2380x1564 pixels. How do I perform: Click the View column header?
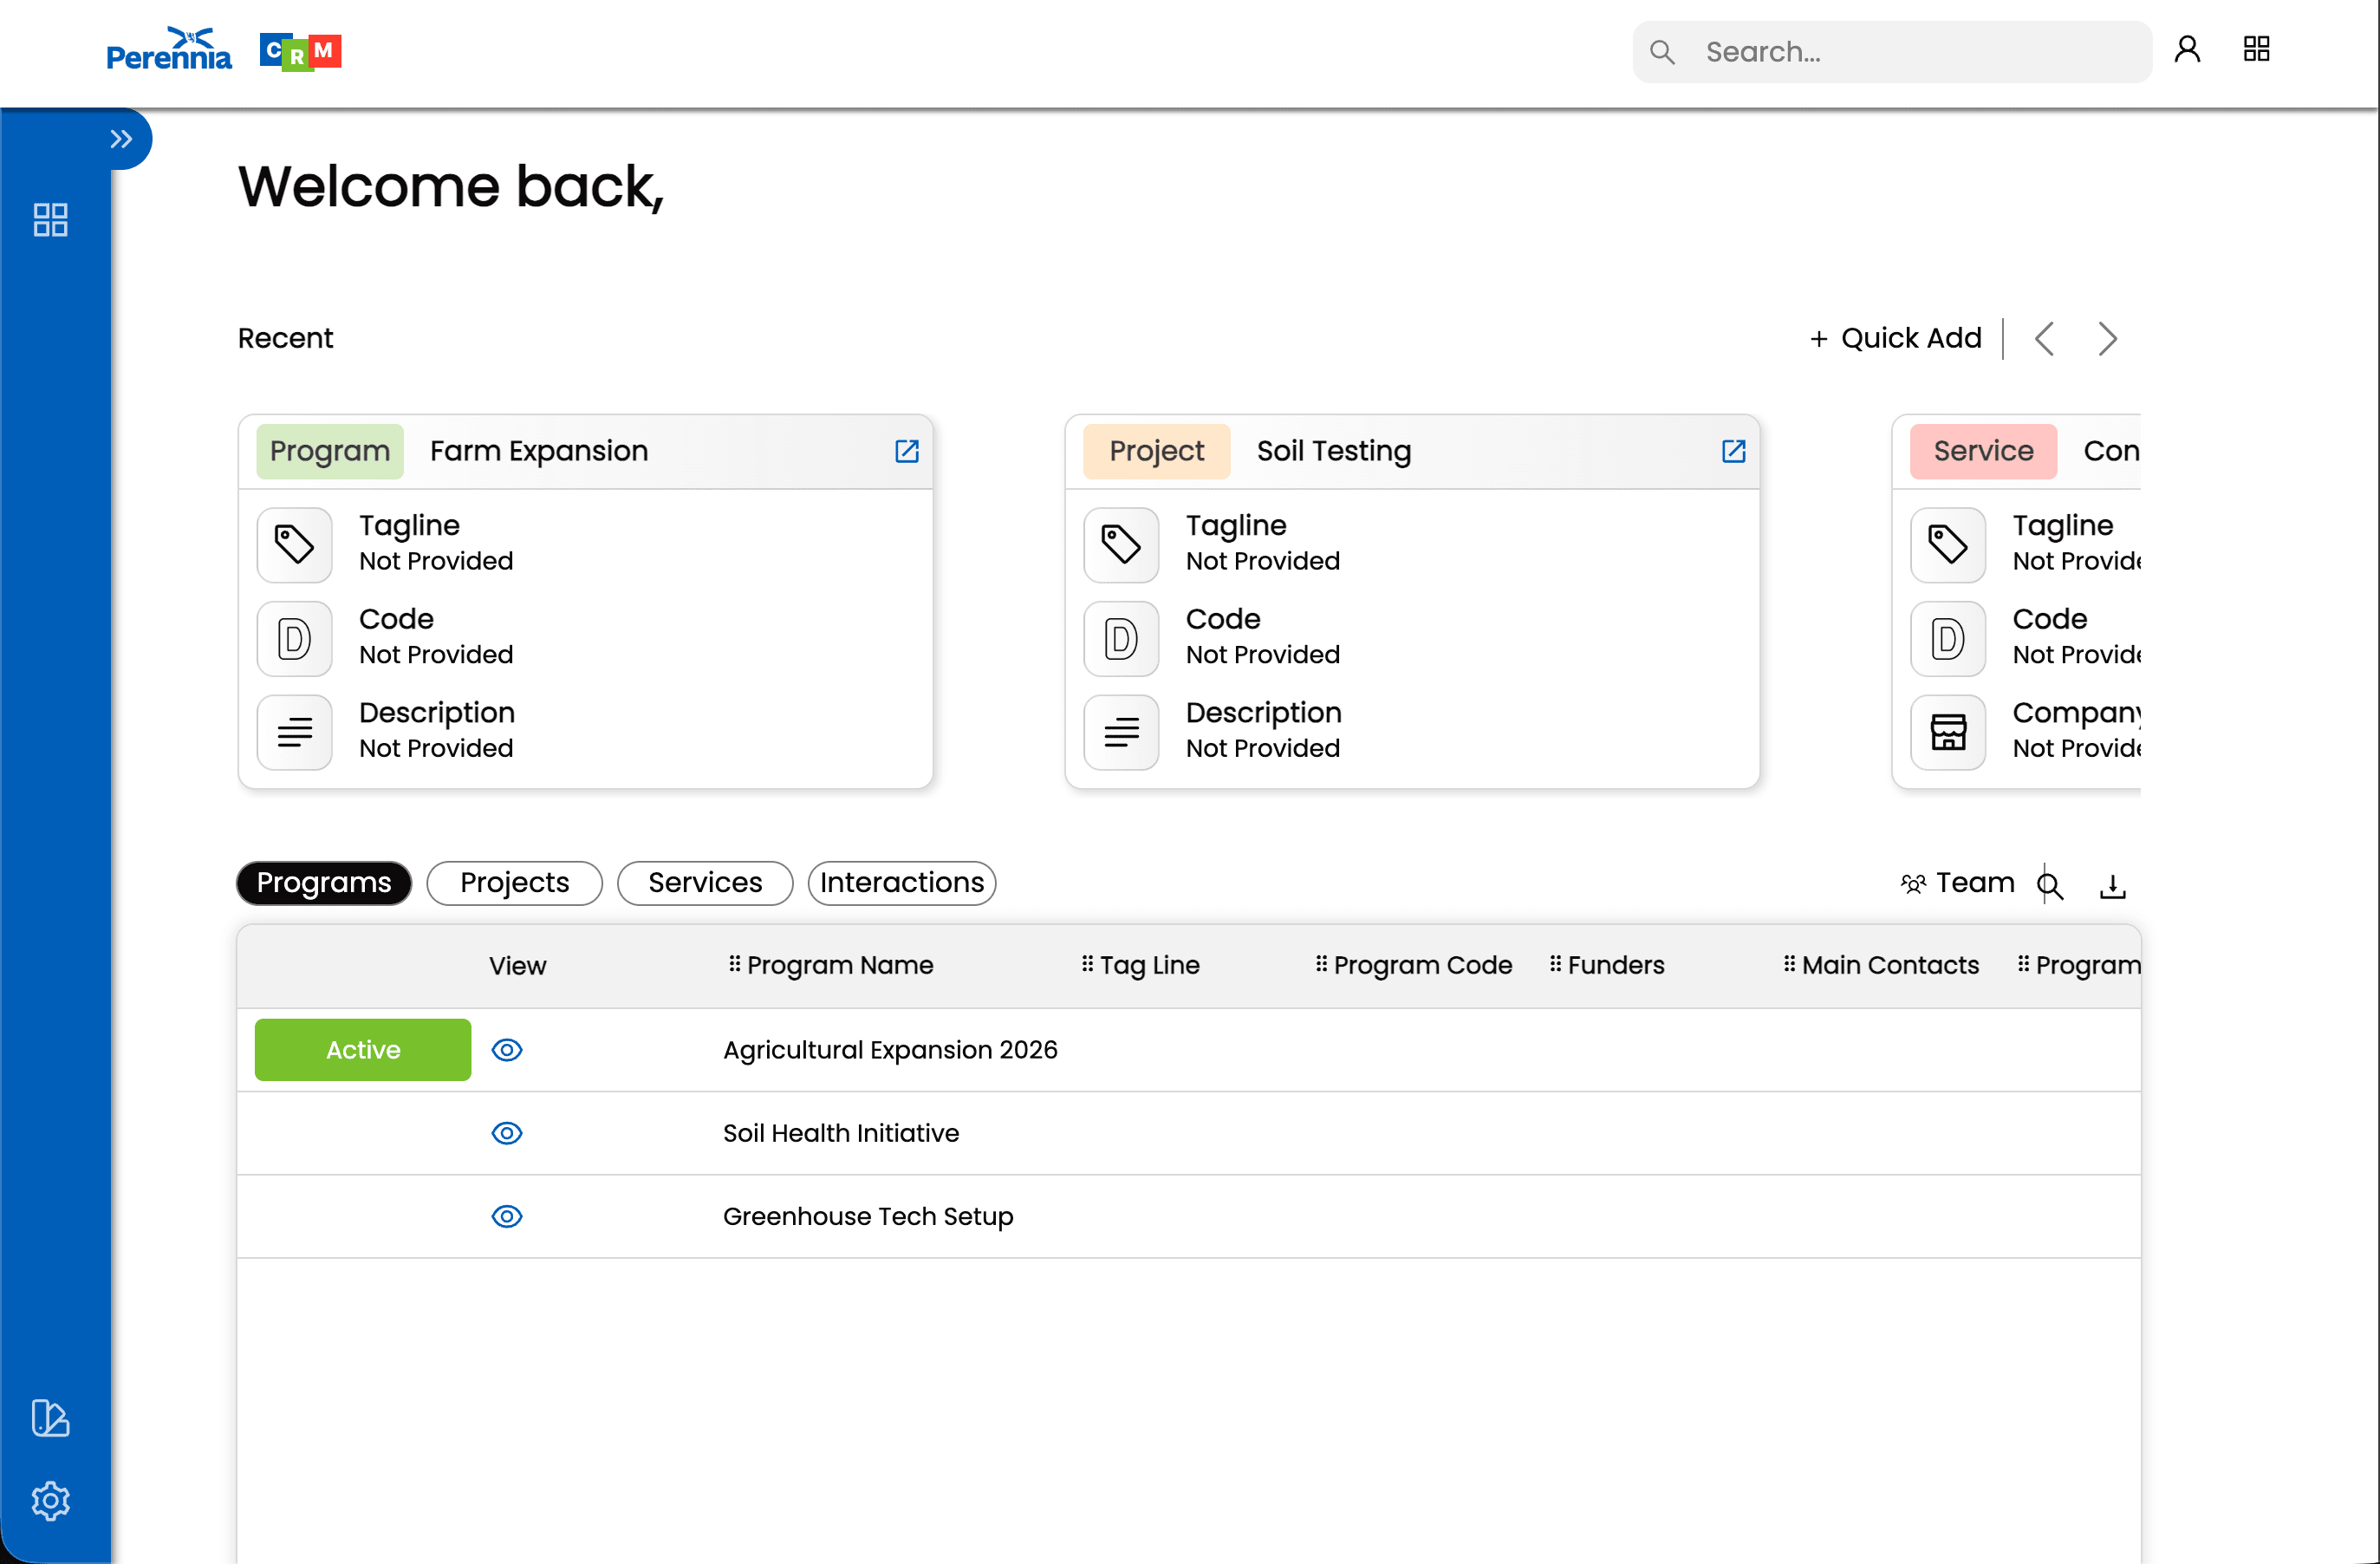click(518, 966)
